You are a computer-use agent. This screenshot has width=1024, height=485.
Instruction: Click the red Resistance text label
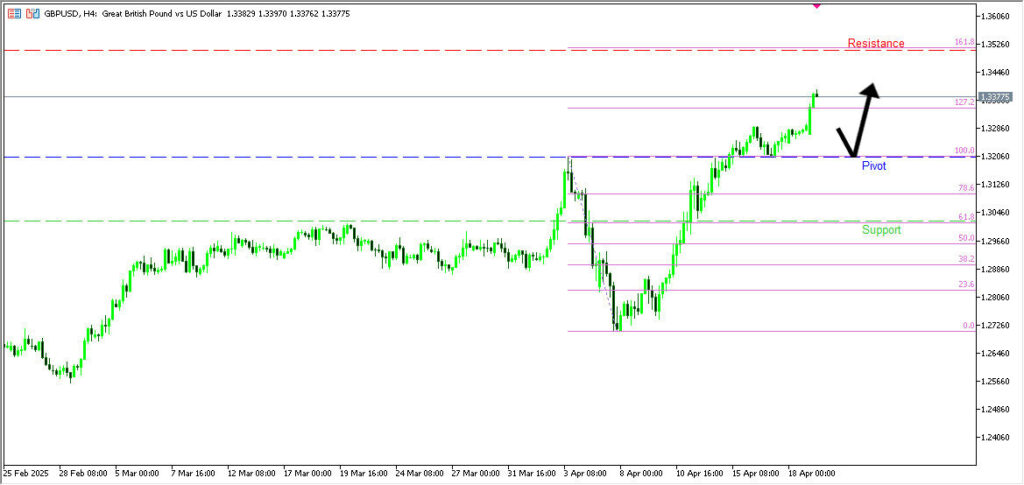pyautogui.click(x=875, y=43)
